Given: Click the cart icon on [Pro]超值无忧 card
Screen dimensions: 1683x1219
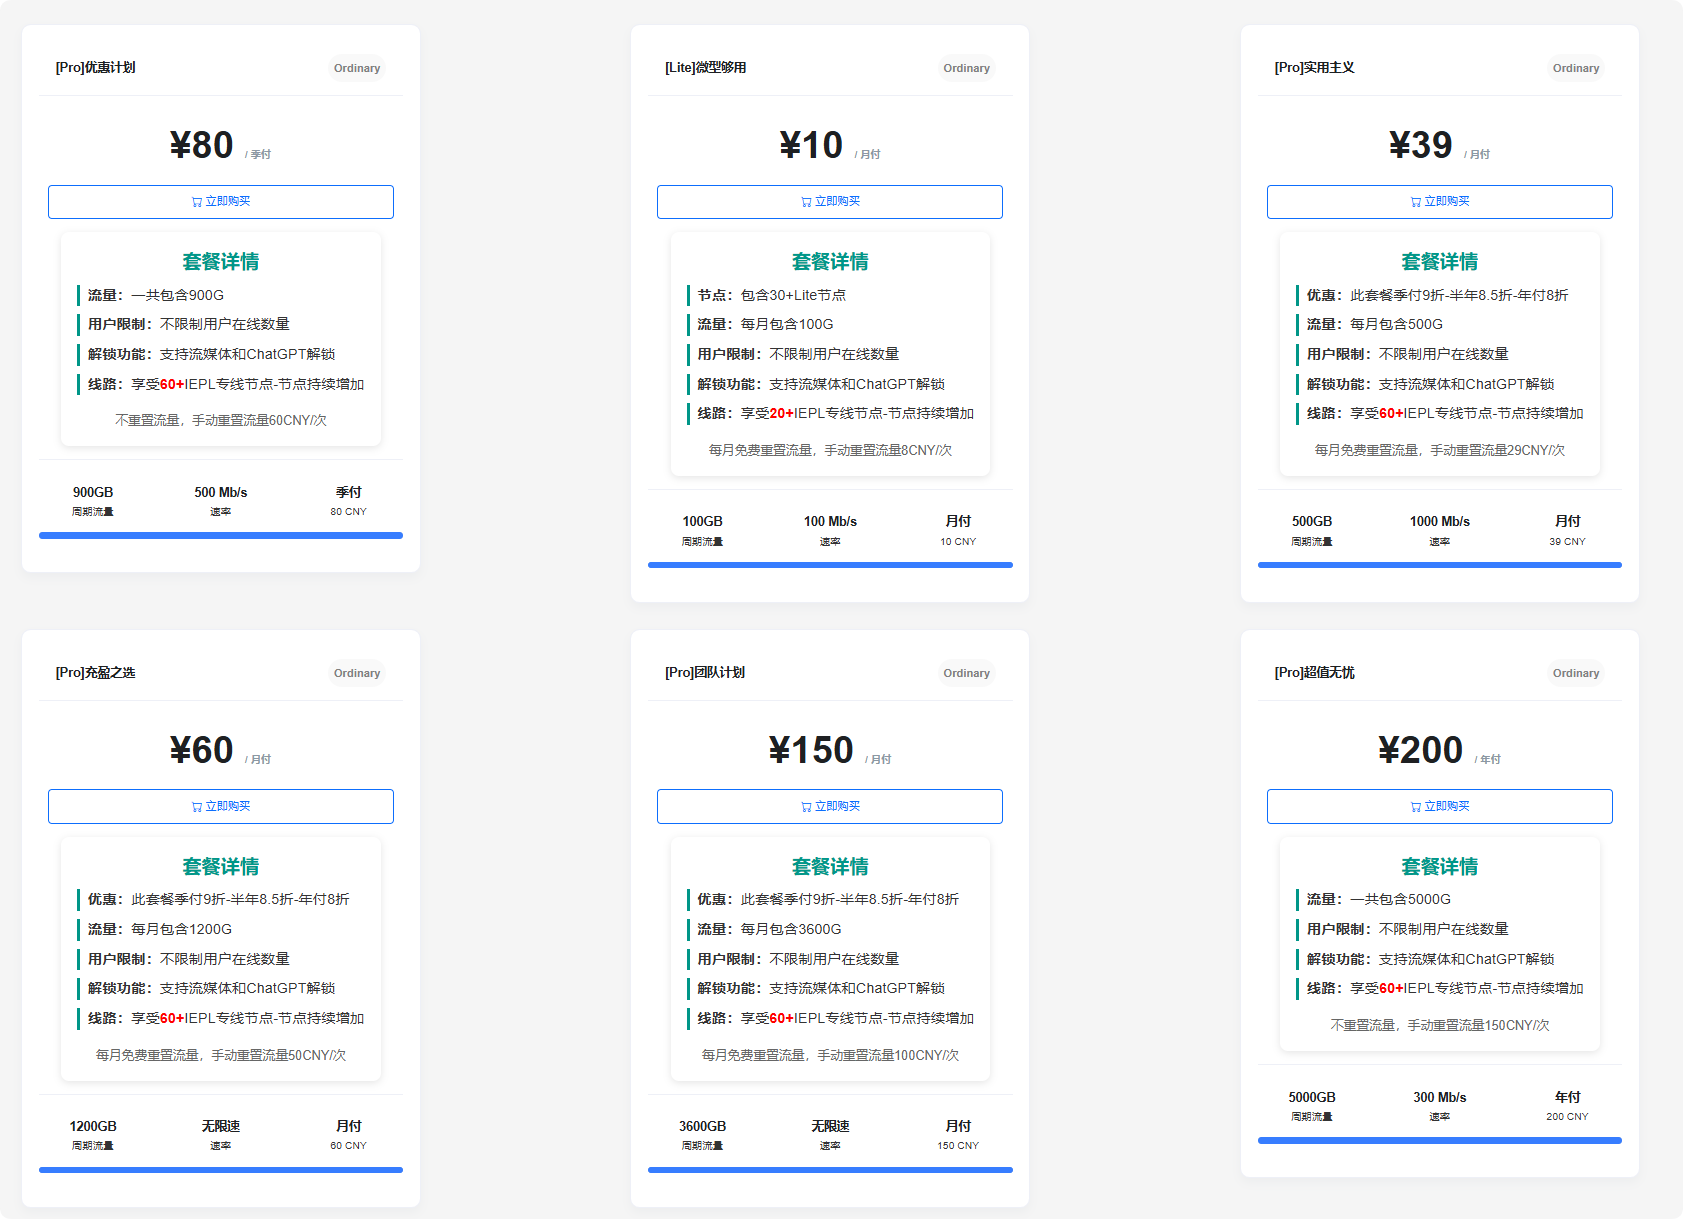Looking at the screenshot, I should point(1414,806).
